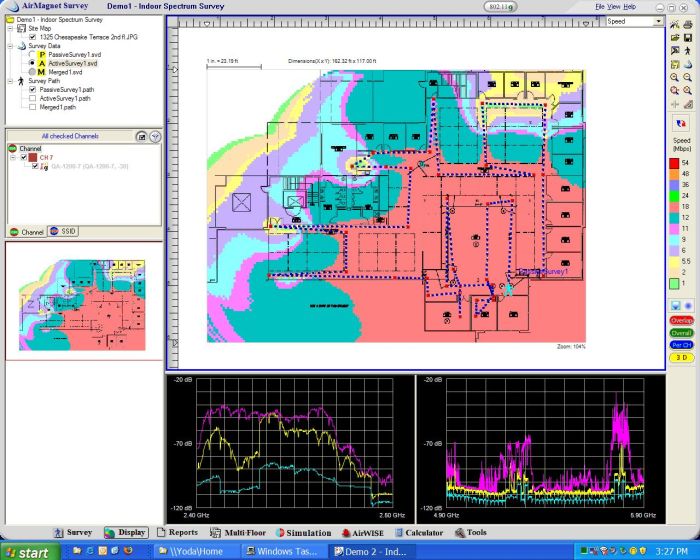
Task: Click the blue dot icon below the legend
Action: pyautogui.click(x=688, y=305)
